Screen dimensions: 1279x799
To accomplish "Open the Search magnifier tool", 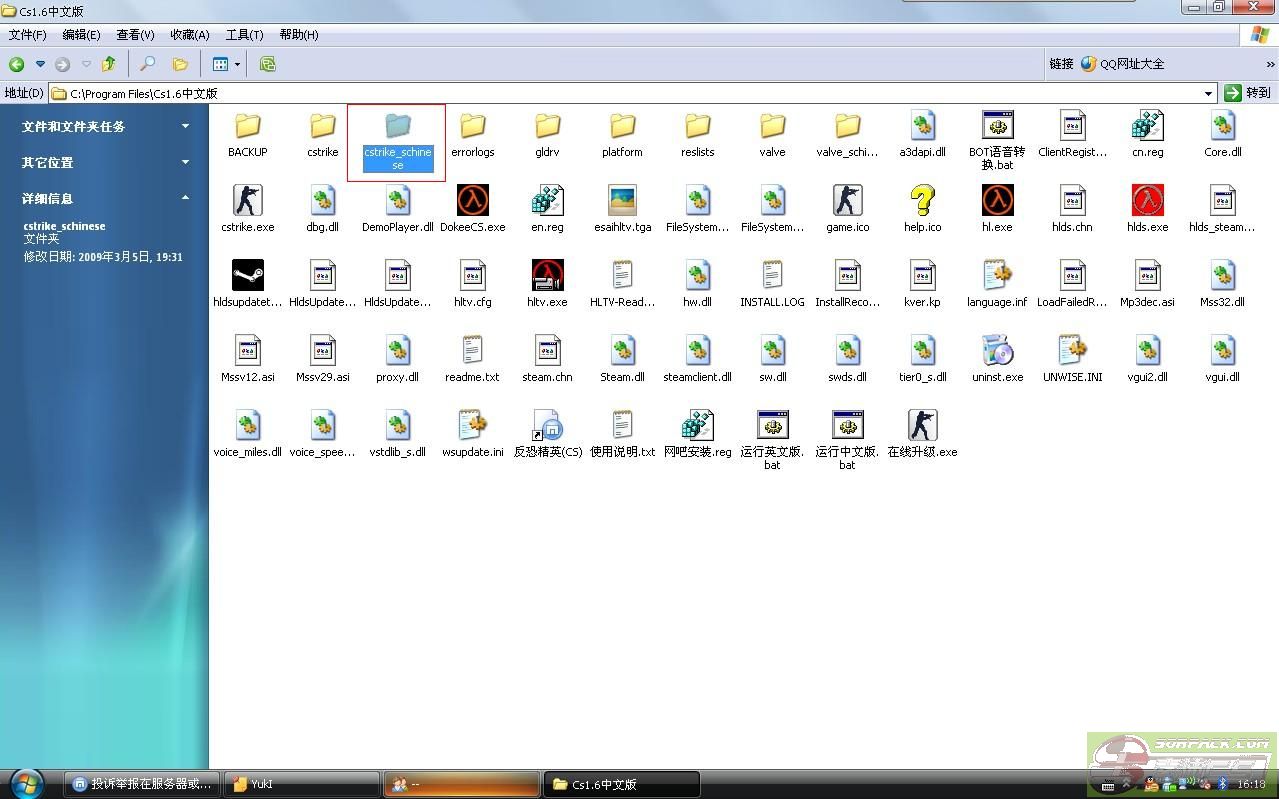I will [147, 64].
